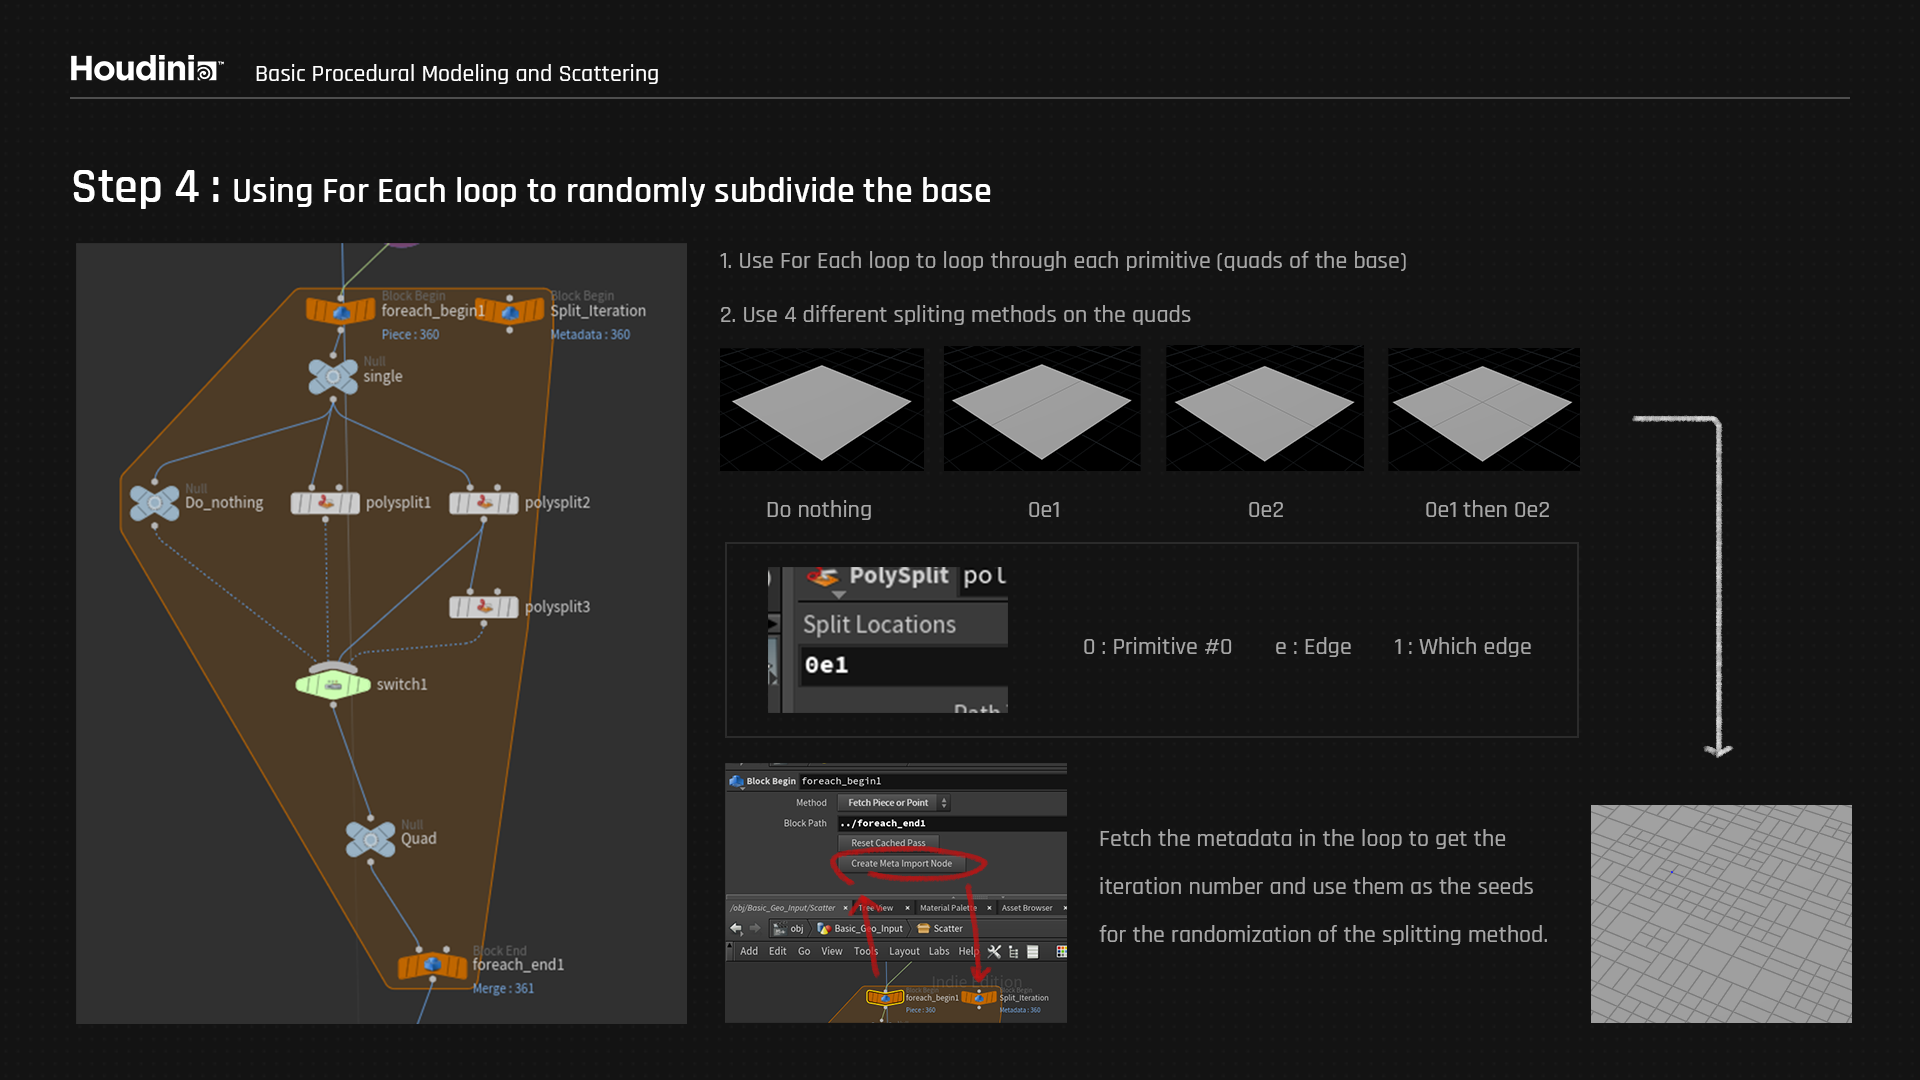Click the wrench tools icon in network toolbar
This screenshot has width=1920, height=1080.
994,951
